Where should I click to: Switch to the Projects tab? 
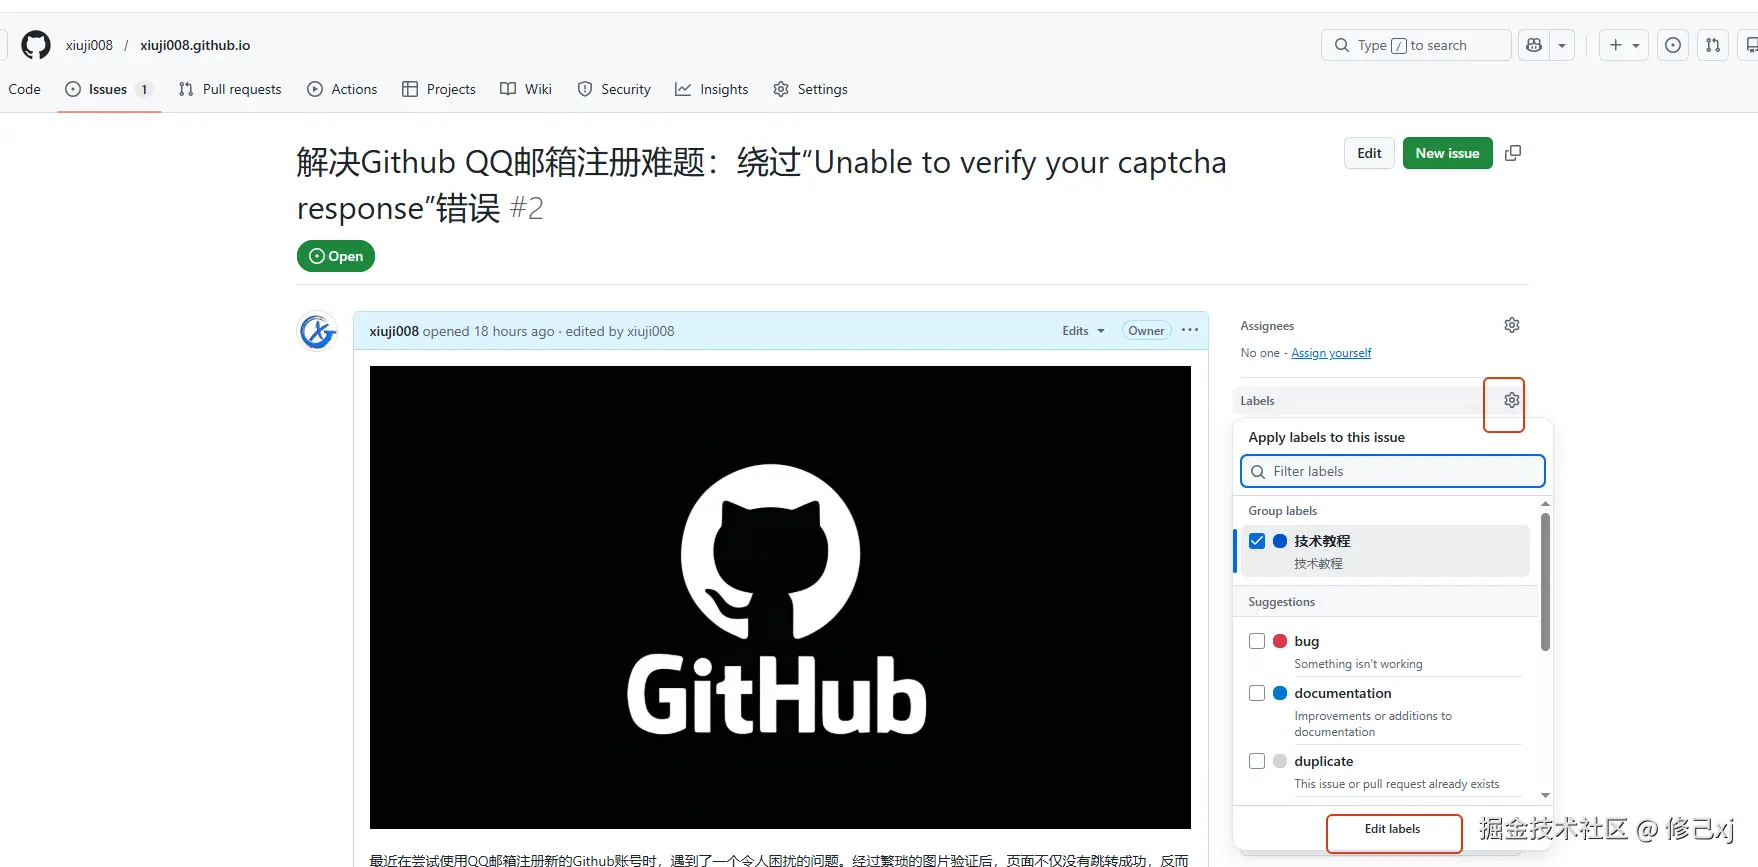pyautogui.click(x=439, y=89)
